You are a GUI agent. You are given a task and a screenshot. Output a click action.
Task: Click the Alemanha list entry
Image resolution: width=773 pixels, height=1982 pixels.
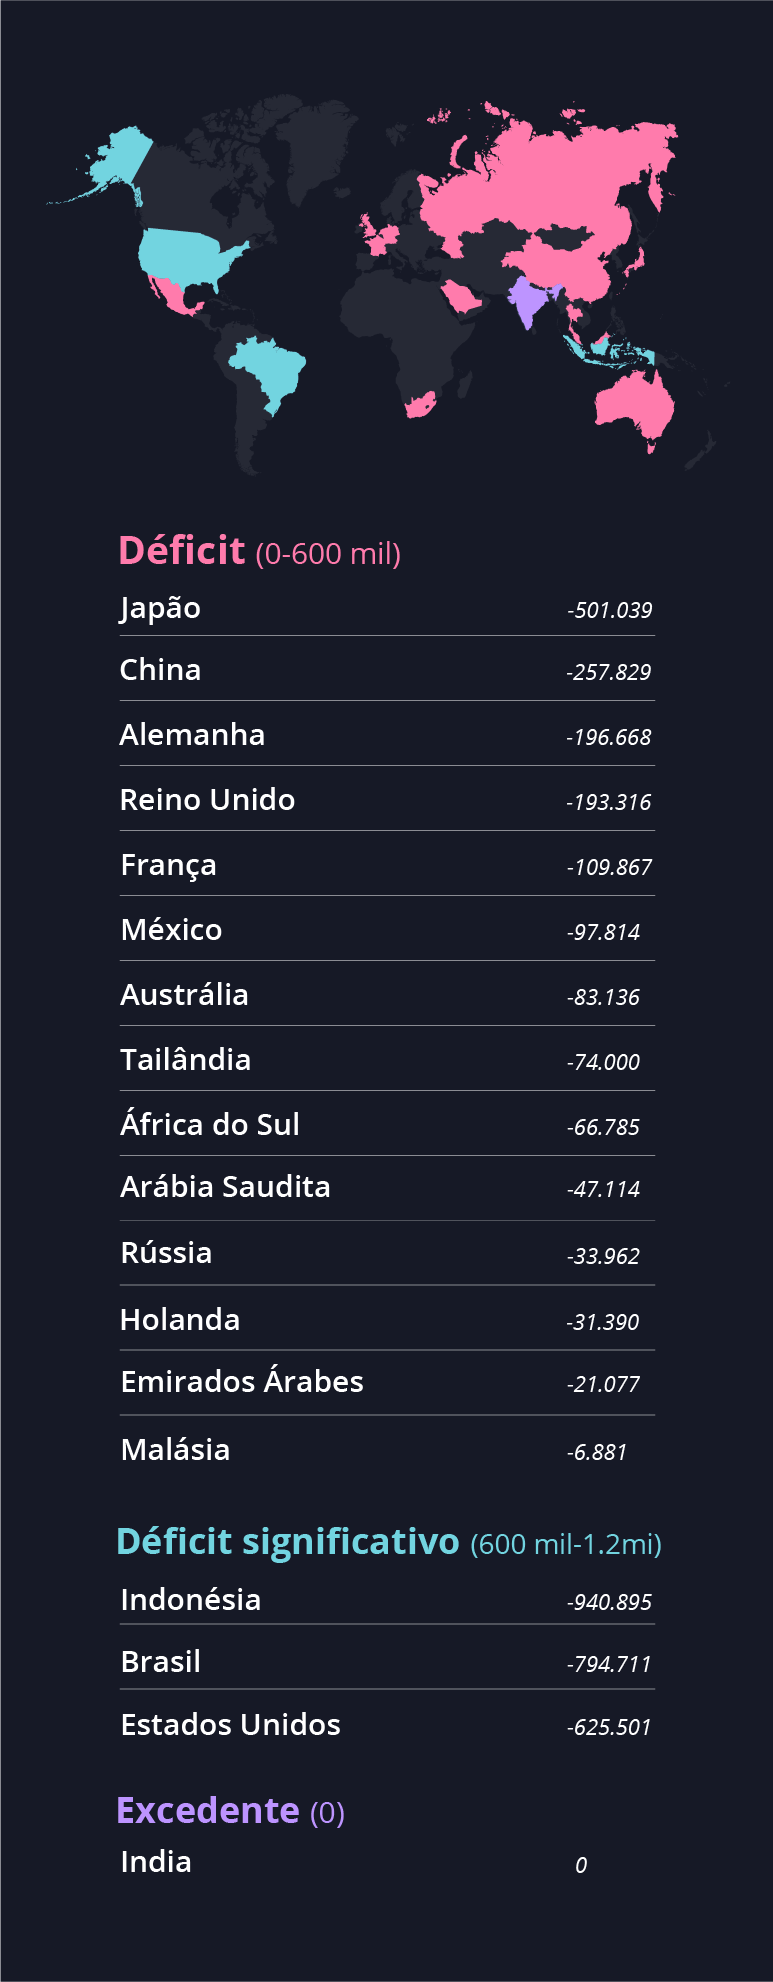[387, 735]
